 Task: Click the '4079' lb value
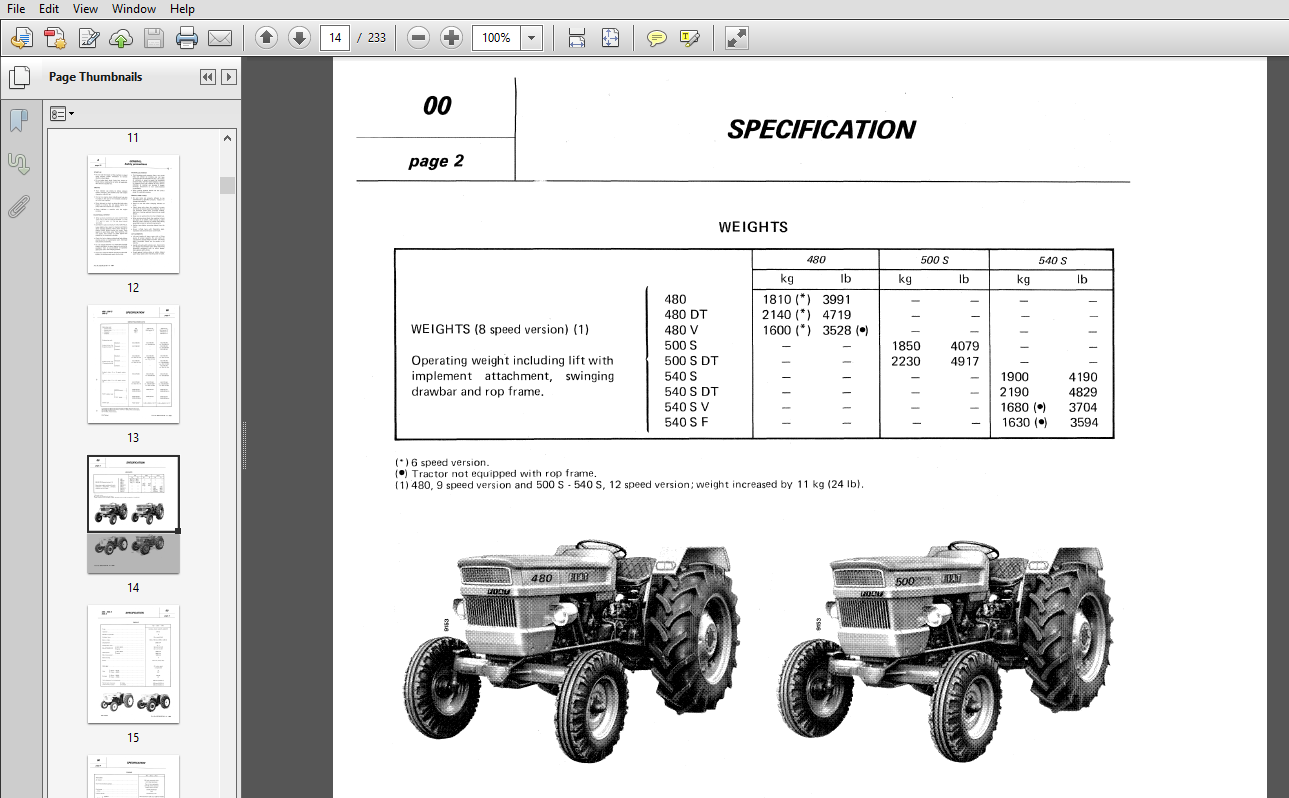point(964,346)
